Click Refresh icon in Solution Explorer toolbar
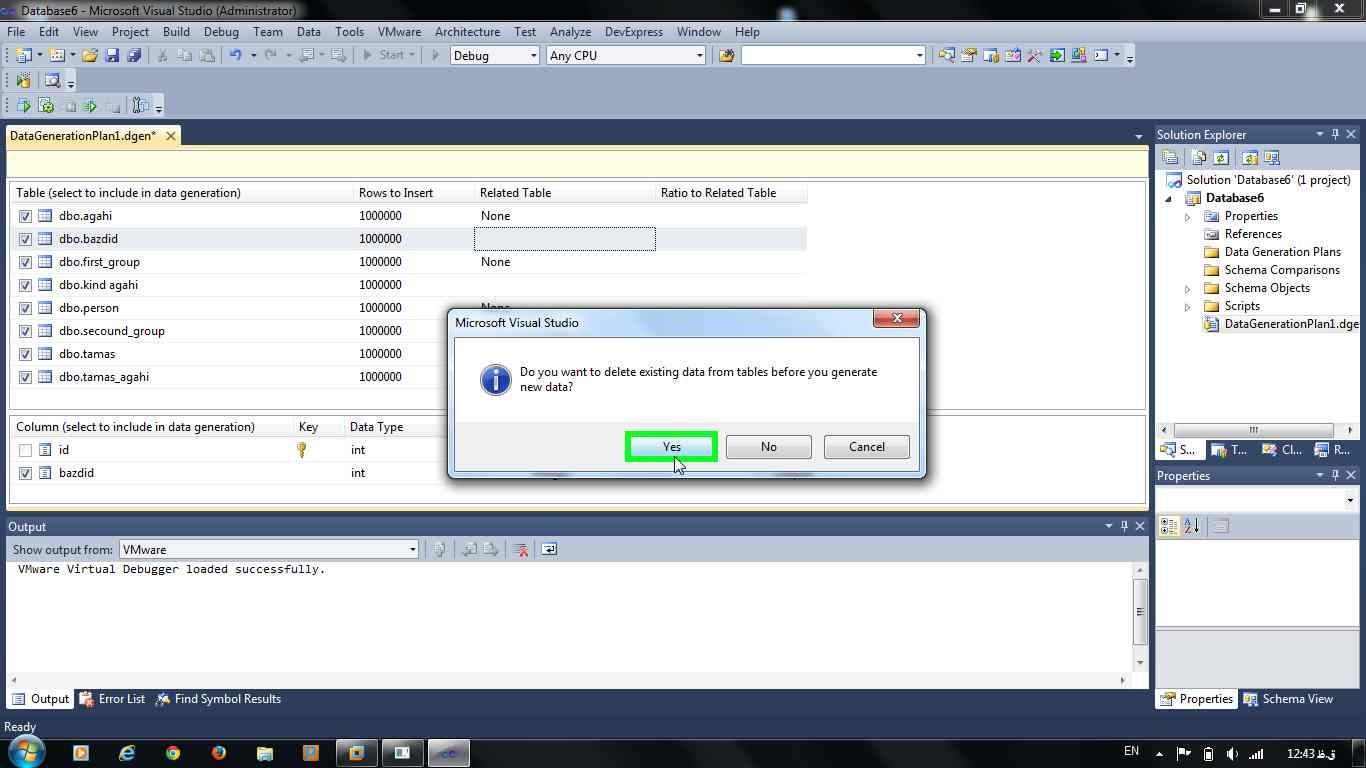The width and height of the screenshot is (1366, 768). pyautogui.click(x=1221, y=158)
